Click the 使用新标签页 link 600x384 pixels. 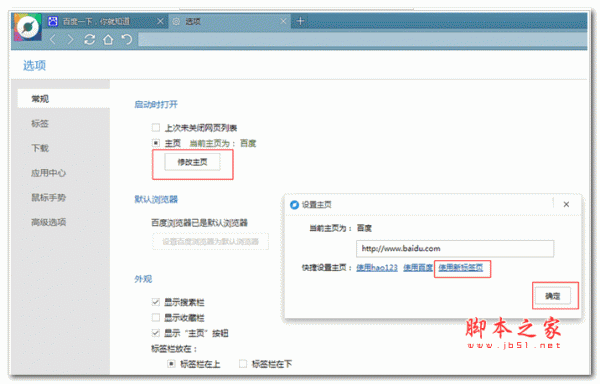click(x=461, y=267)
